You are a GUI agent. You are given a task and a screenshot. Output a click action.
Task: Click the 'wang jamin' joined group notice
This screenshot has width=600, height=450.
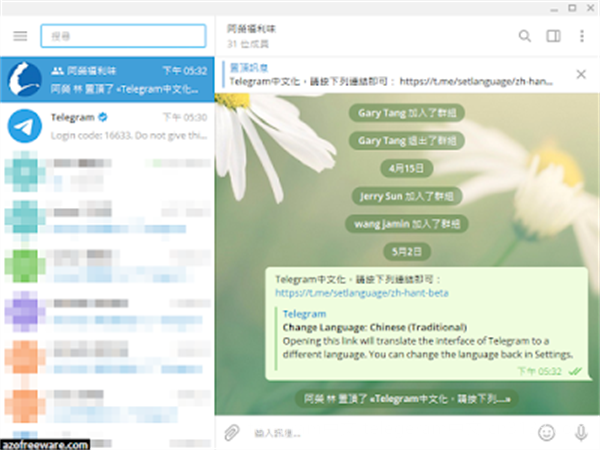tap(407, 224)
